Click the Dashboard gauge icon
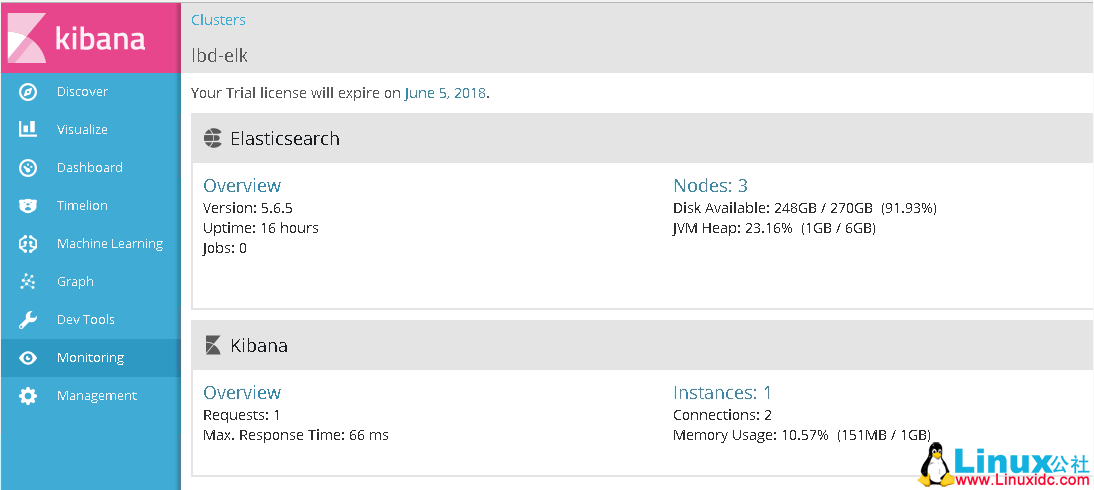The image size is (1094, 490). click(28, 168)
